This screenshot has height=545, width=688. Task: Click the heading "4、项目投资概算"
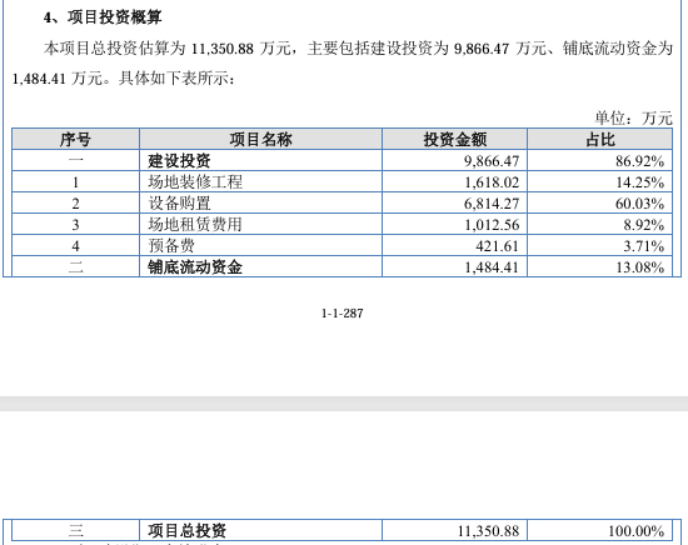[103, 18]
